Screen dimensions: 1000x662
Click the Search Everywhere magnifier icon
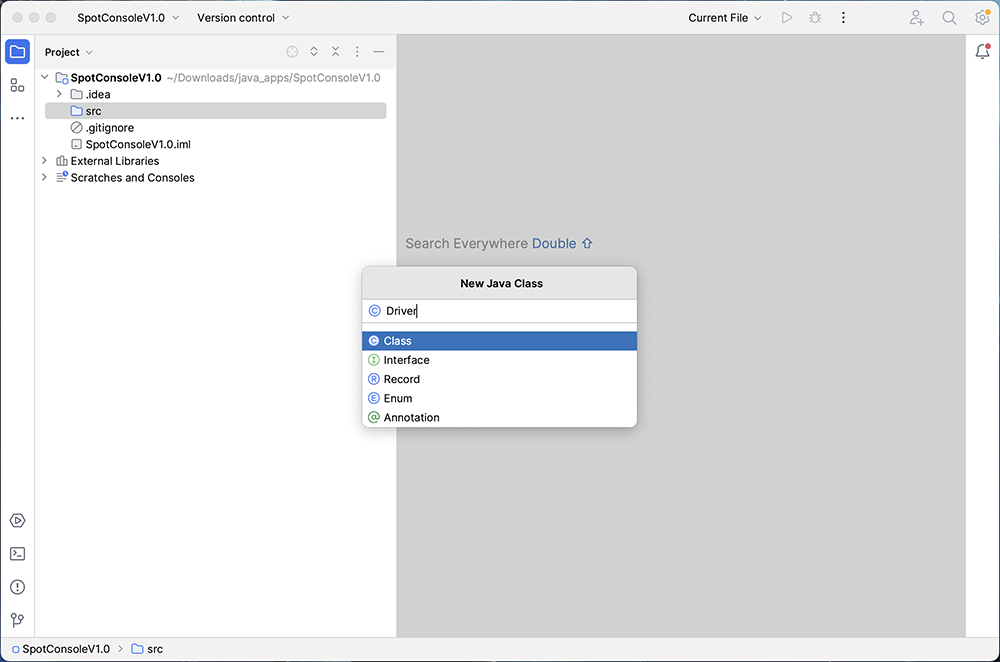(x=949, y=18)
